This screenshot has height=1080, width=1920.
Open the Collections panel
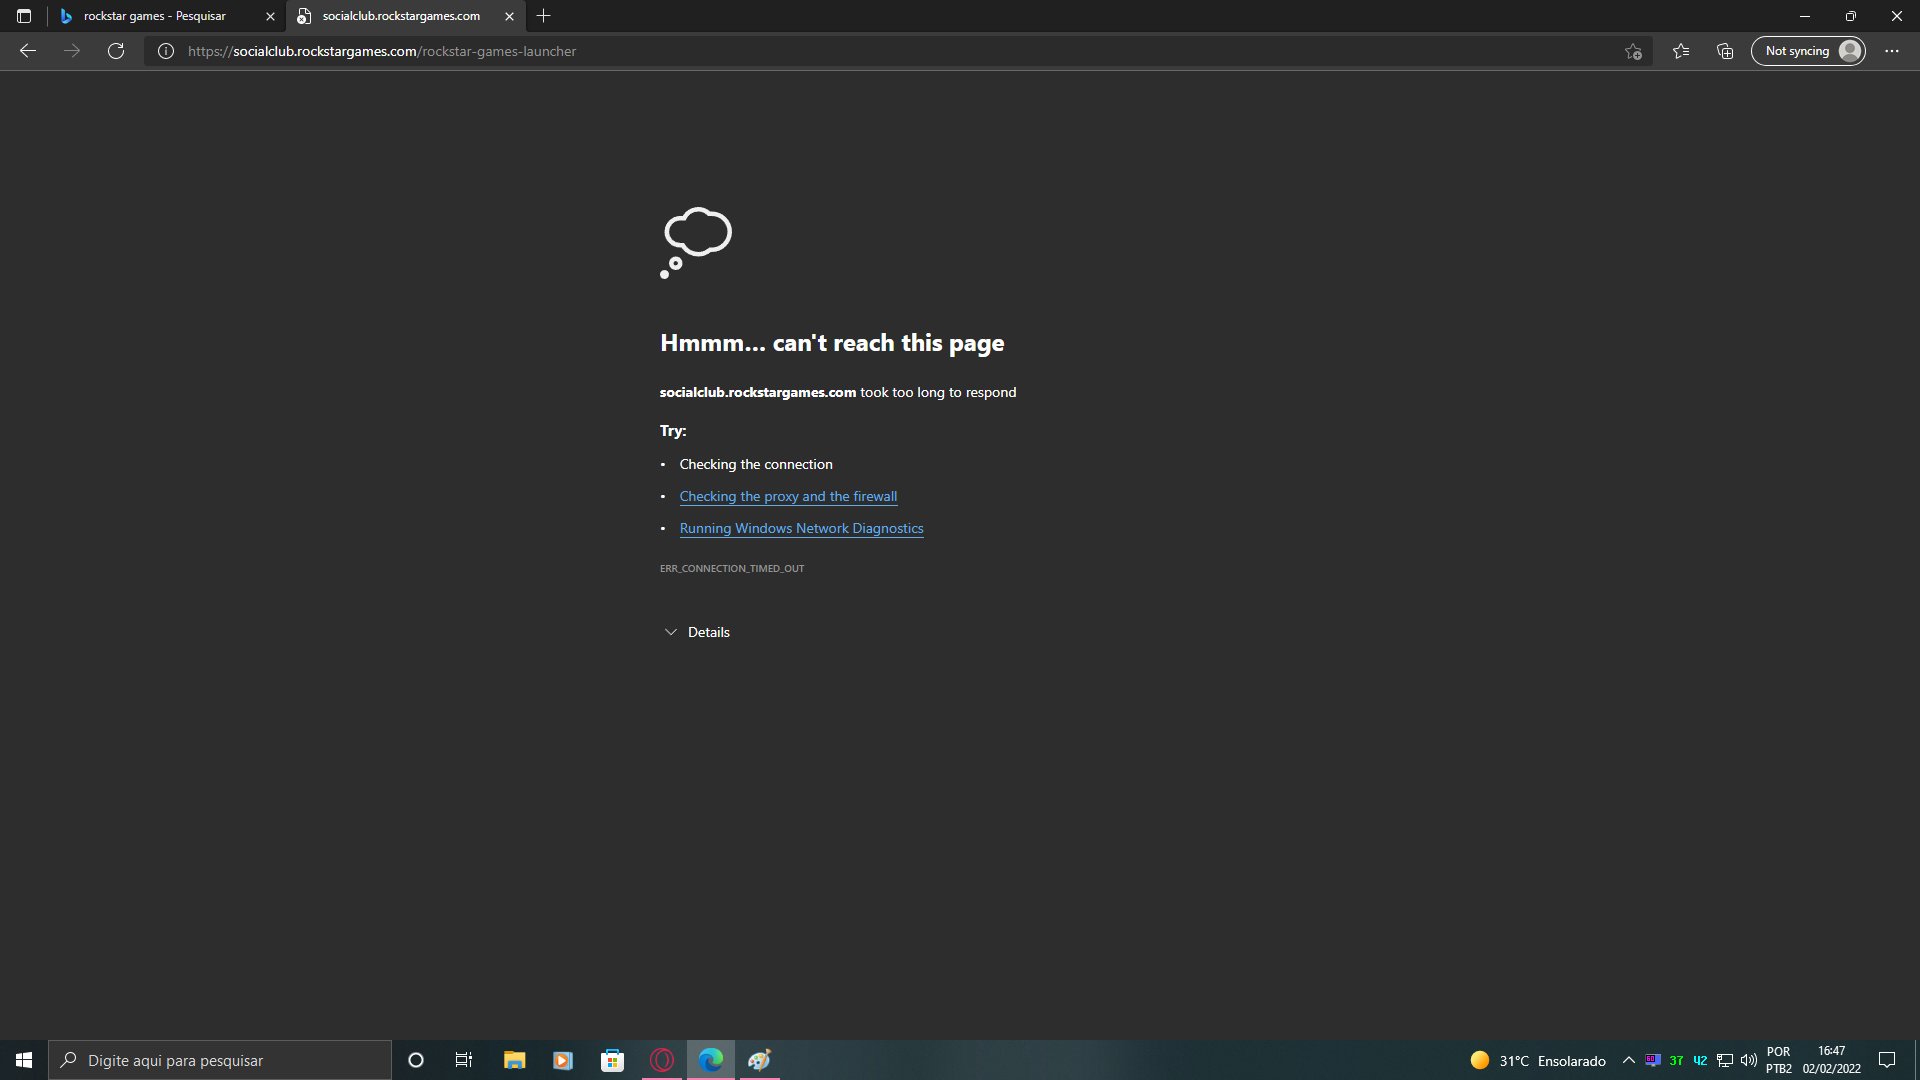point(1725,51)
